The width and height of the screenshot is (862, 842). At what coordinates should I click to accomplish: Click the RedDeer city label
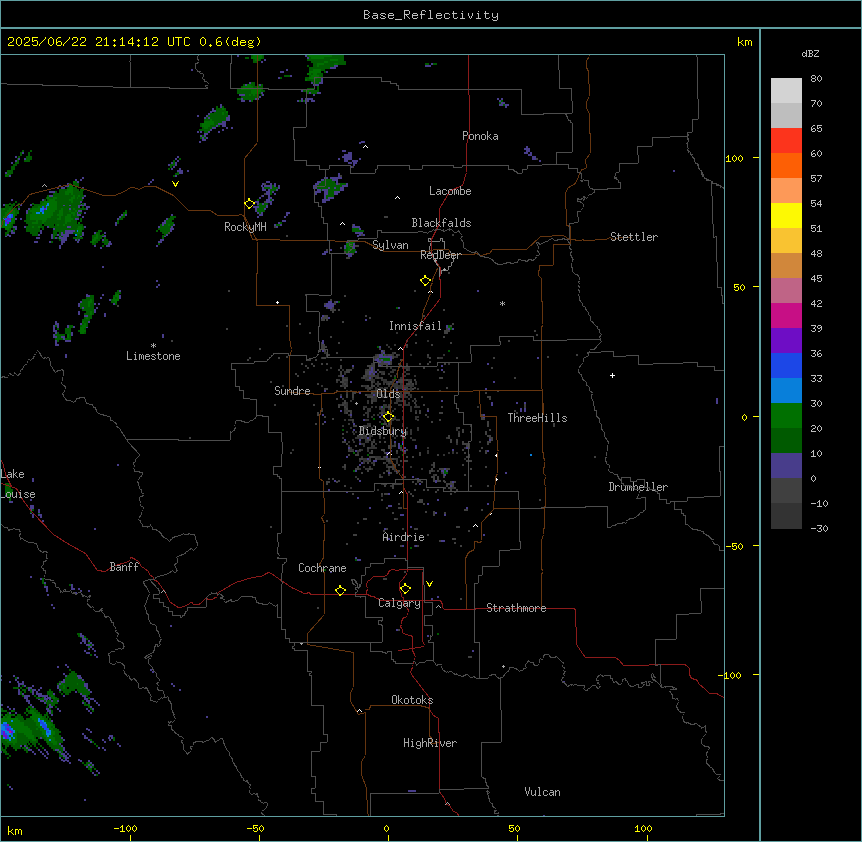tap(440, 255)
